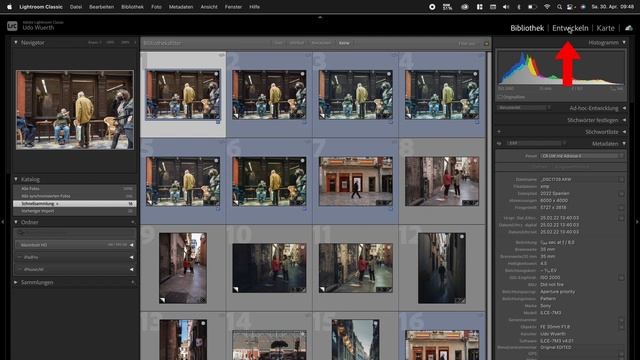This screenshot has height=360, width=640.
Task: Choose the Keine filter option
Action: tap(344, 43)
